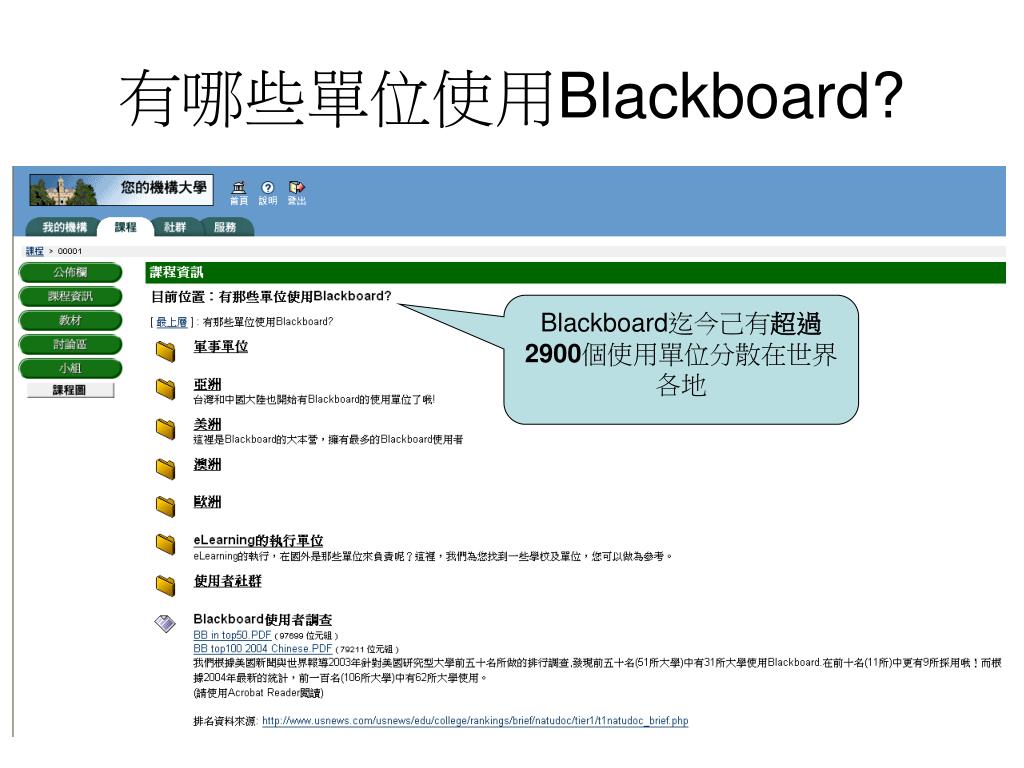Open the BB in top50.PDF link
Image resolution: width=1024 pixels, height=768 pixels.
232,635
